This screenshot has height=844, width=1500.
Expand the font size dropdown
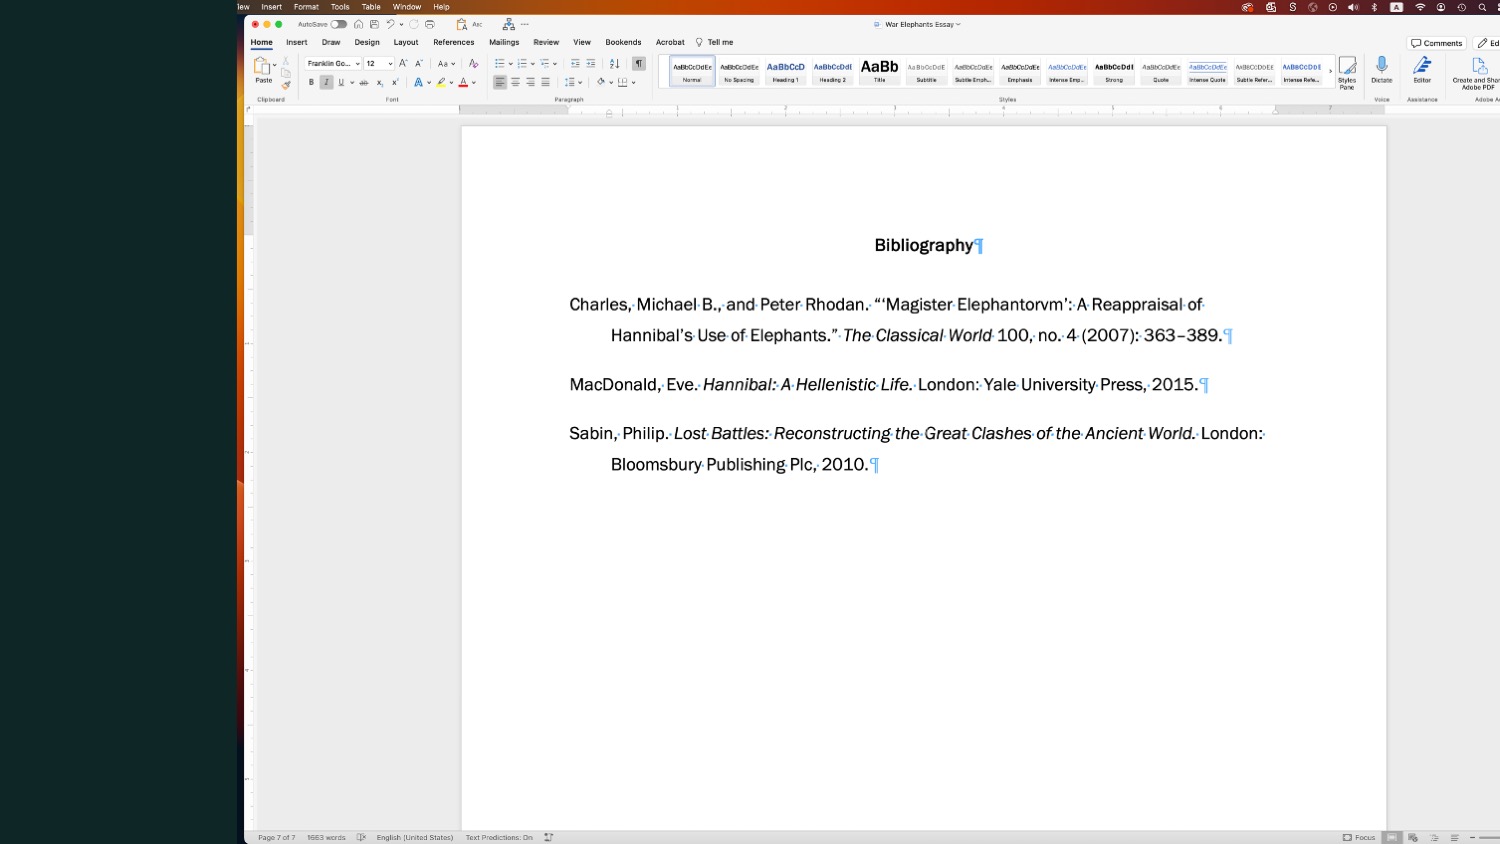coord(390,64)
